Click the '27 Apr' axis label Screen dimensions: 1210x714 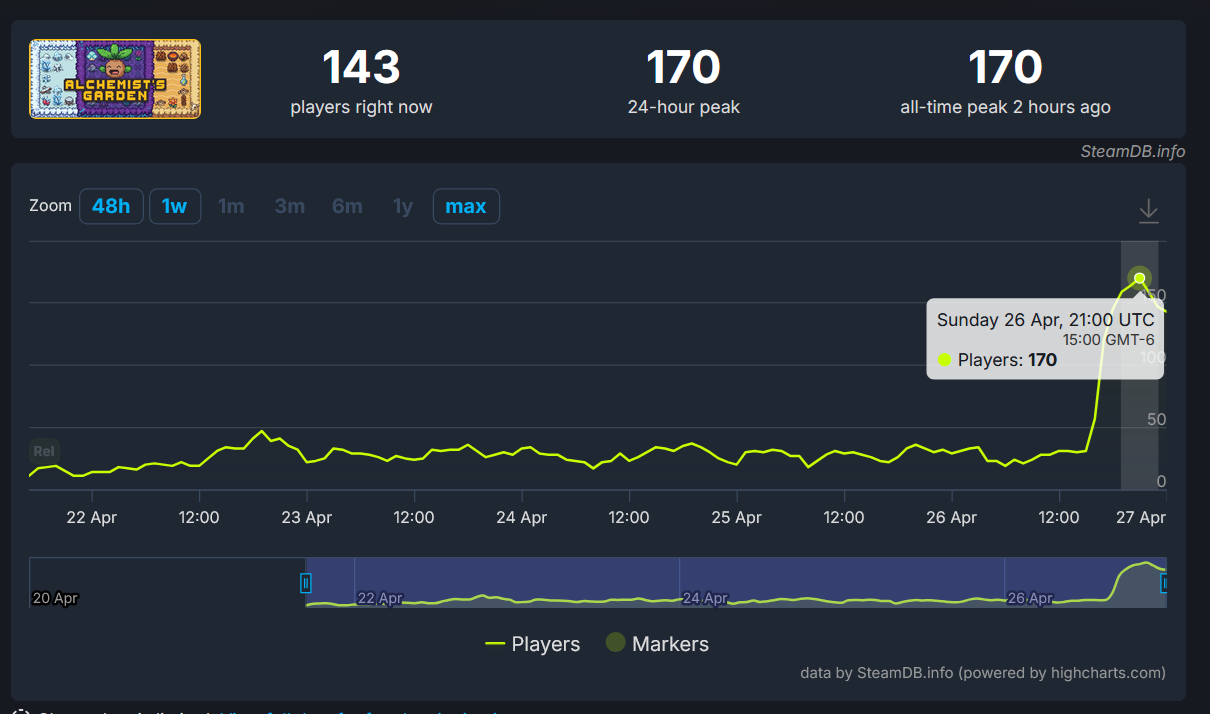(1140, 518)
